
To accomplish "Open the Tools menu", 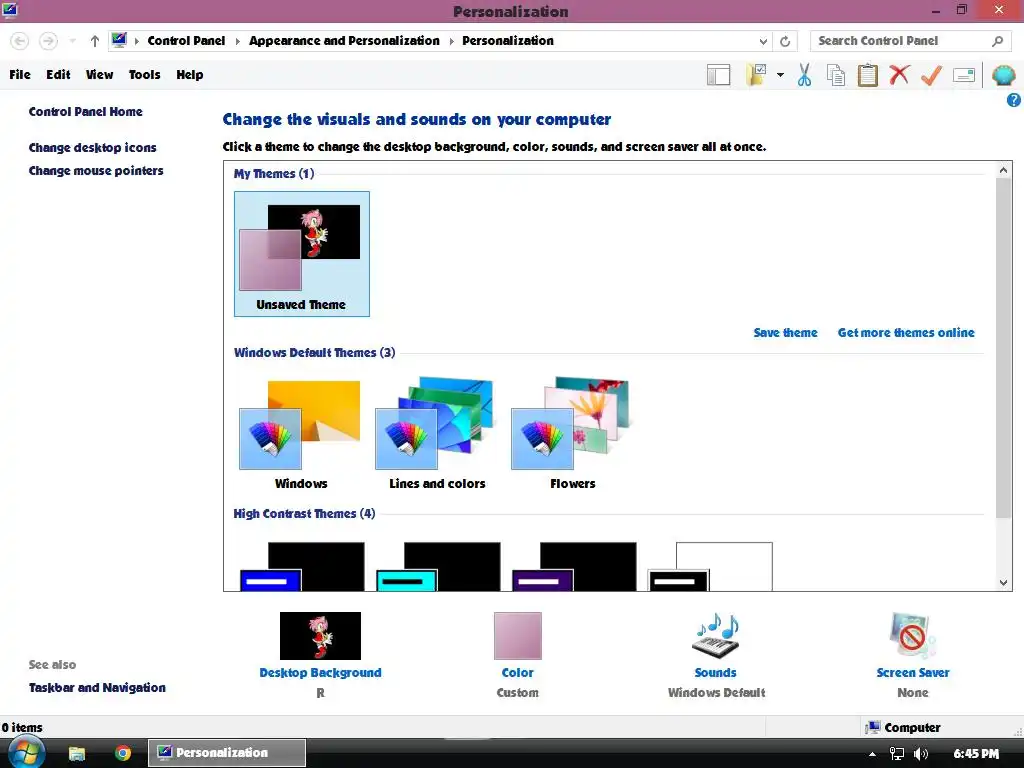I will (144, 74).
